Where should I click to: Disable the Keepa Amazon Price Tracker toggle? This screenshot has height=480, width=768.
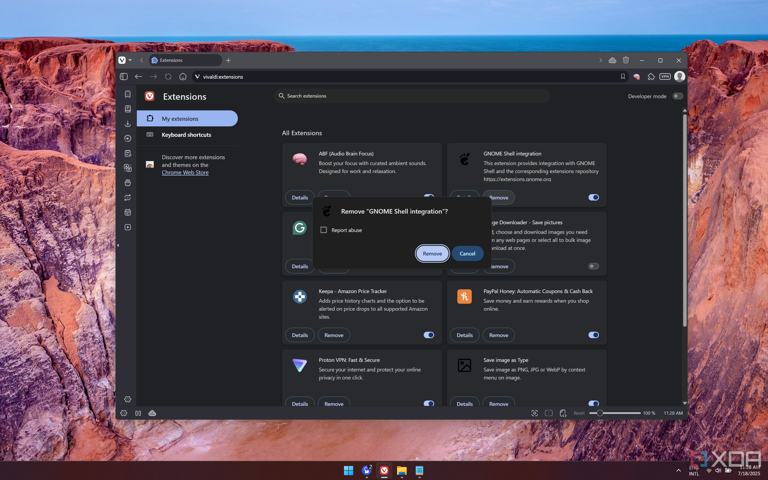429,335
